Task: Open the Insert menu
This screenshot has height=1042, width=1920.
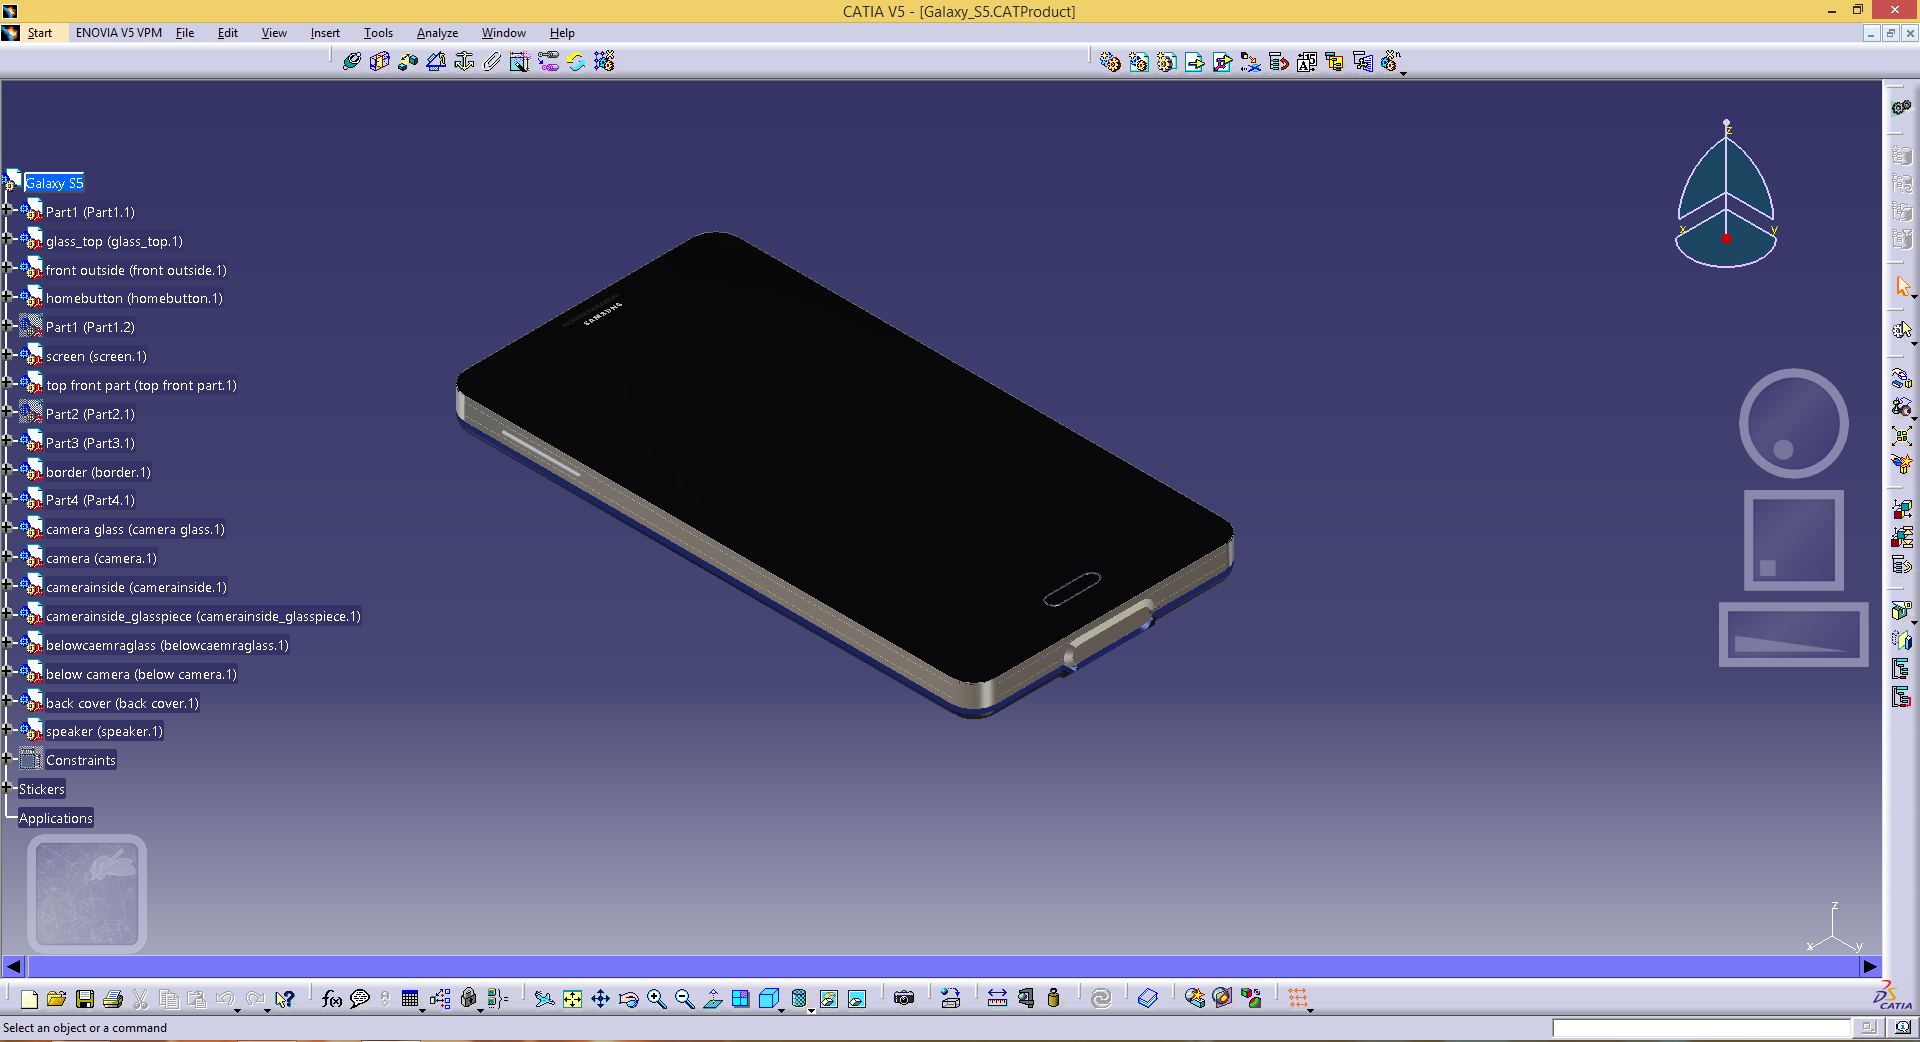Action: [325, 33]
